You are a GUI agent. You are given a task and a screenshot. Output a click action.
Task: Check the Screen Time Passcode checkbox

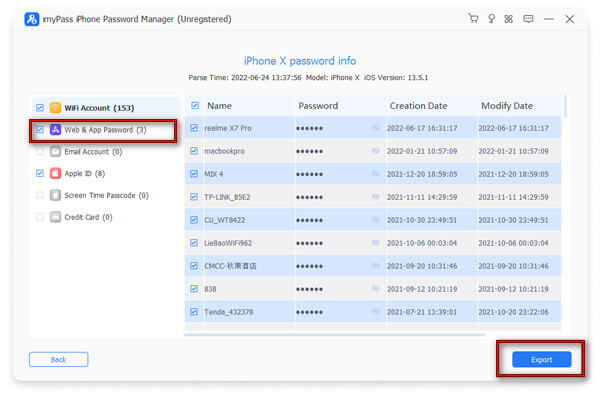click(40, 195)
